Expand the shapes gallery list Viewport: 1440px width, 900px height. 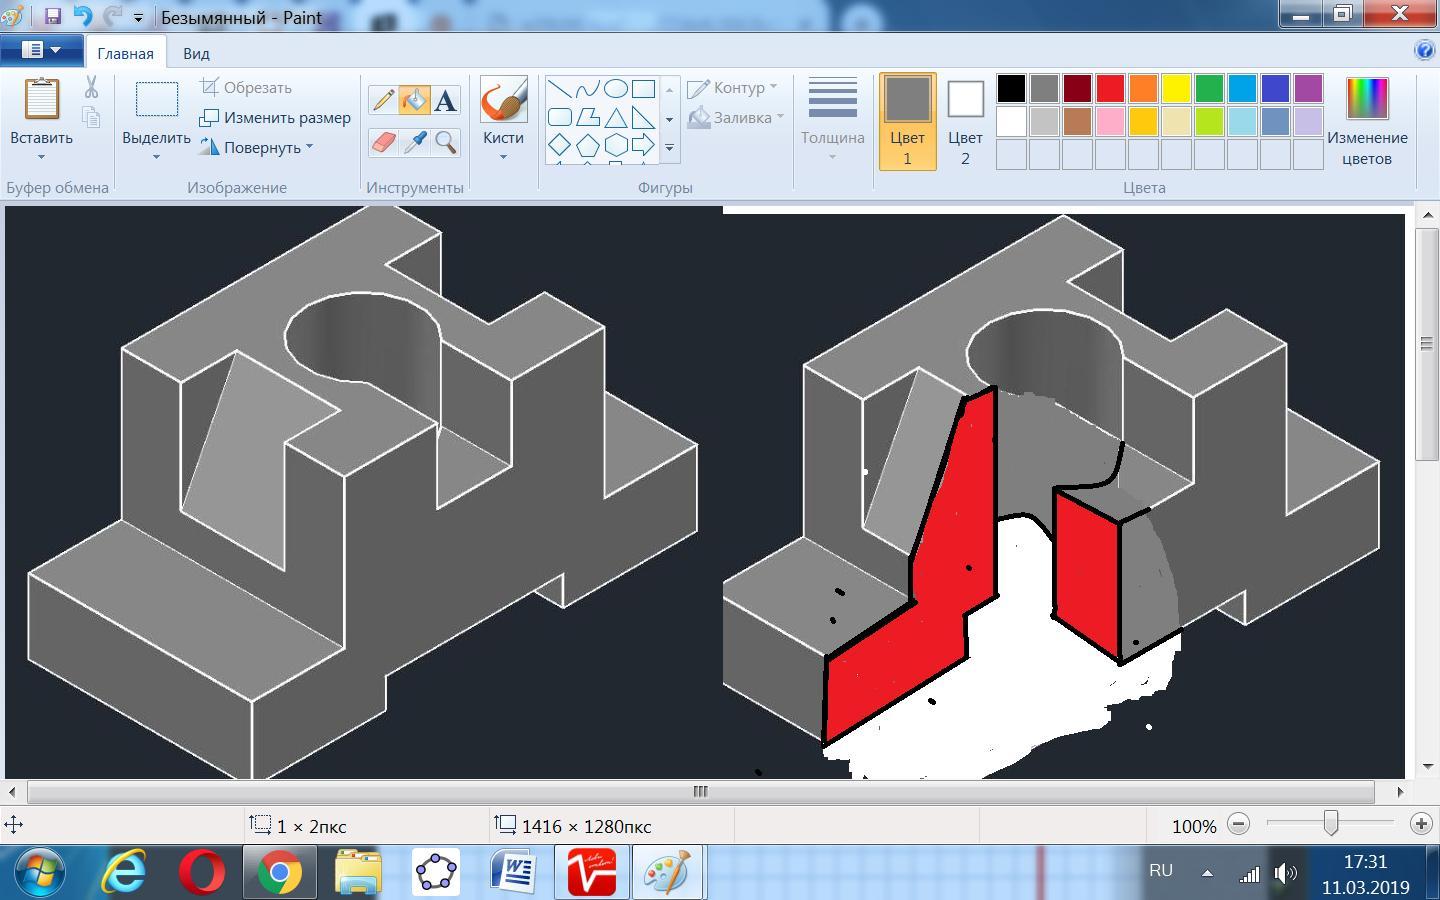coord(669,148)
